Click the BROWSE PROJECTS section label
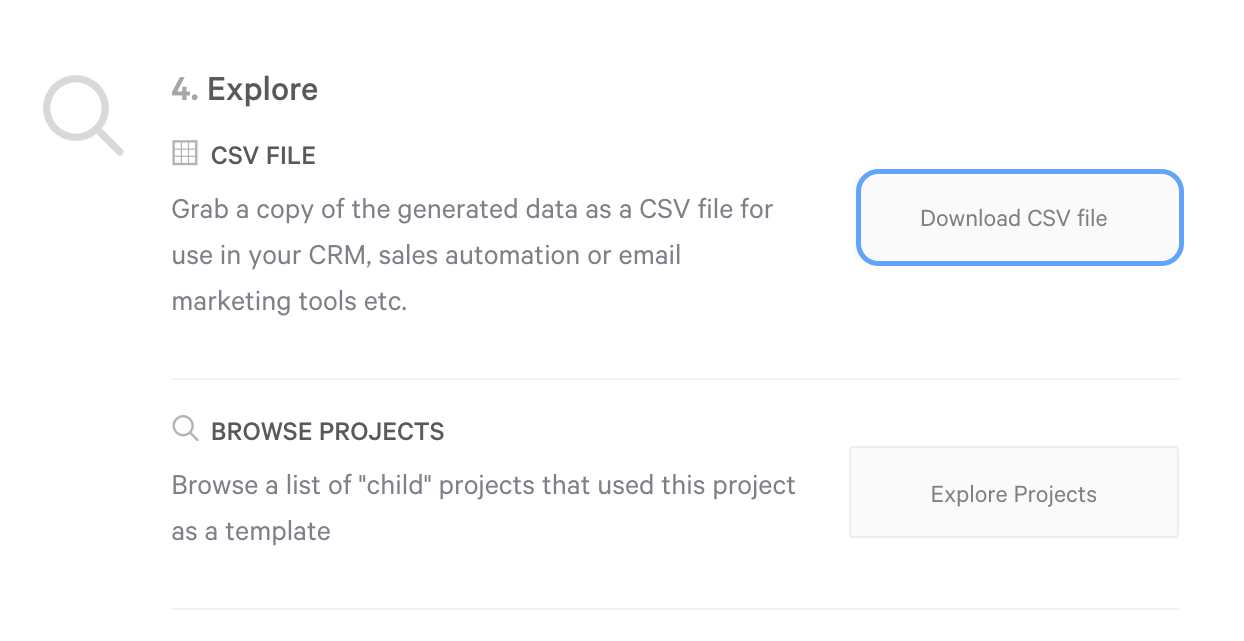 pos(327,432)
